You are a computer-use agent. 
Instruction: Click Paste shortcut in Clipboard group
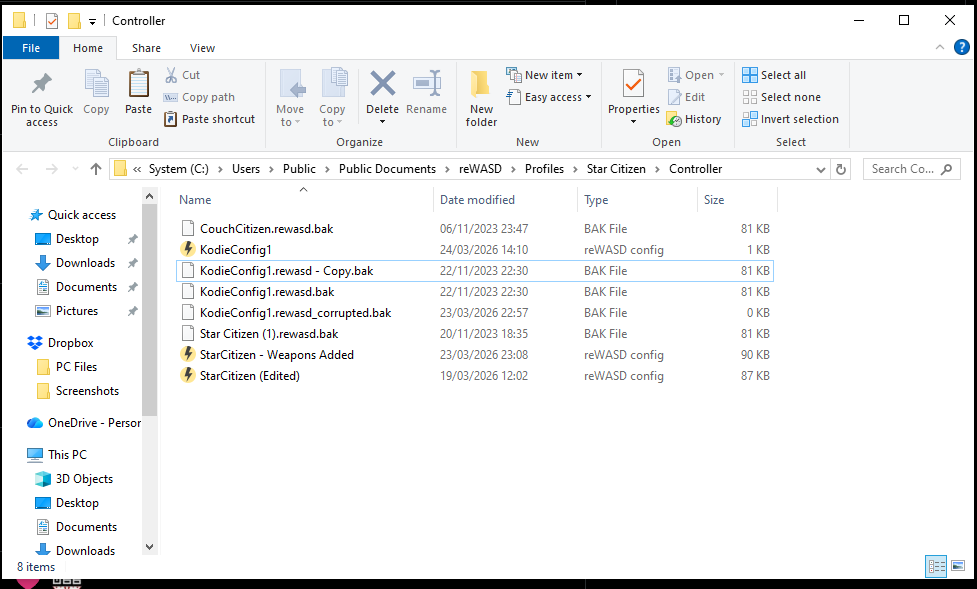[x=209, y=119]
